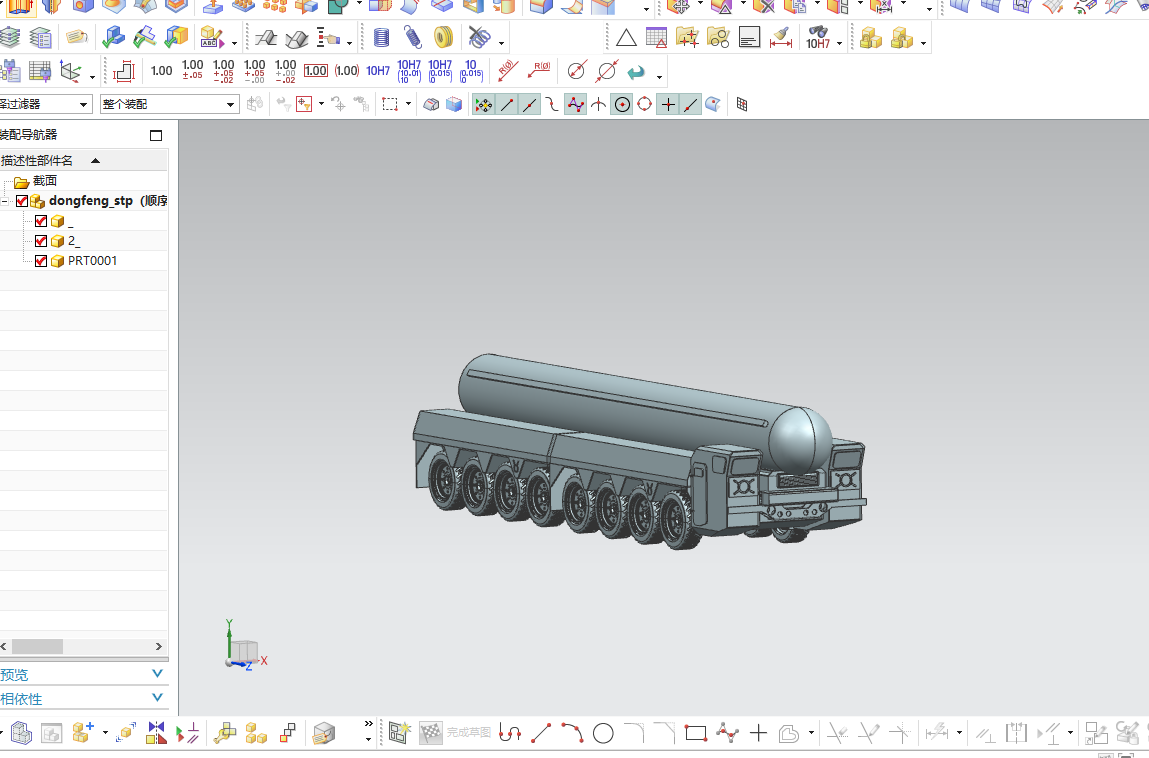This screenshot has width=1149, height=758.
Task: Click the triangle datum icon in toolbar
Action: [x=626, y=39]
